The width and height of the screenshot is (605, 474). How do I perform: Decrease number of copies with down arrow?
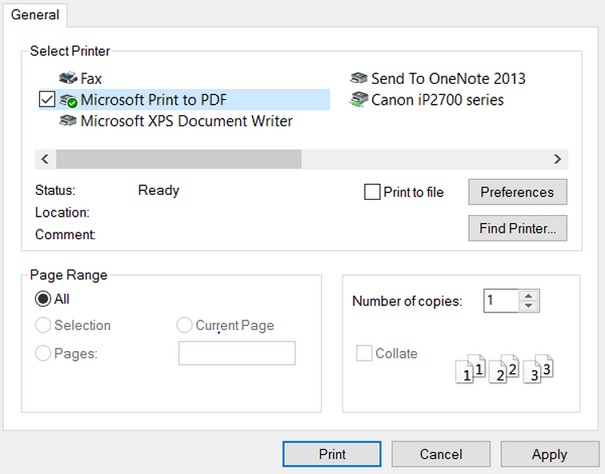(x=529, y=306)
